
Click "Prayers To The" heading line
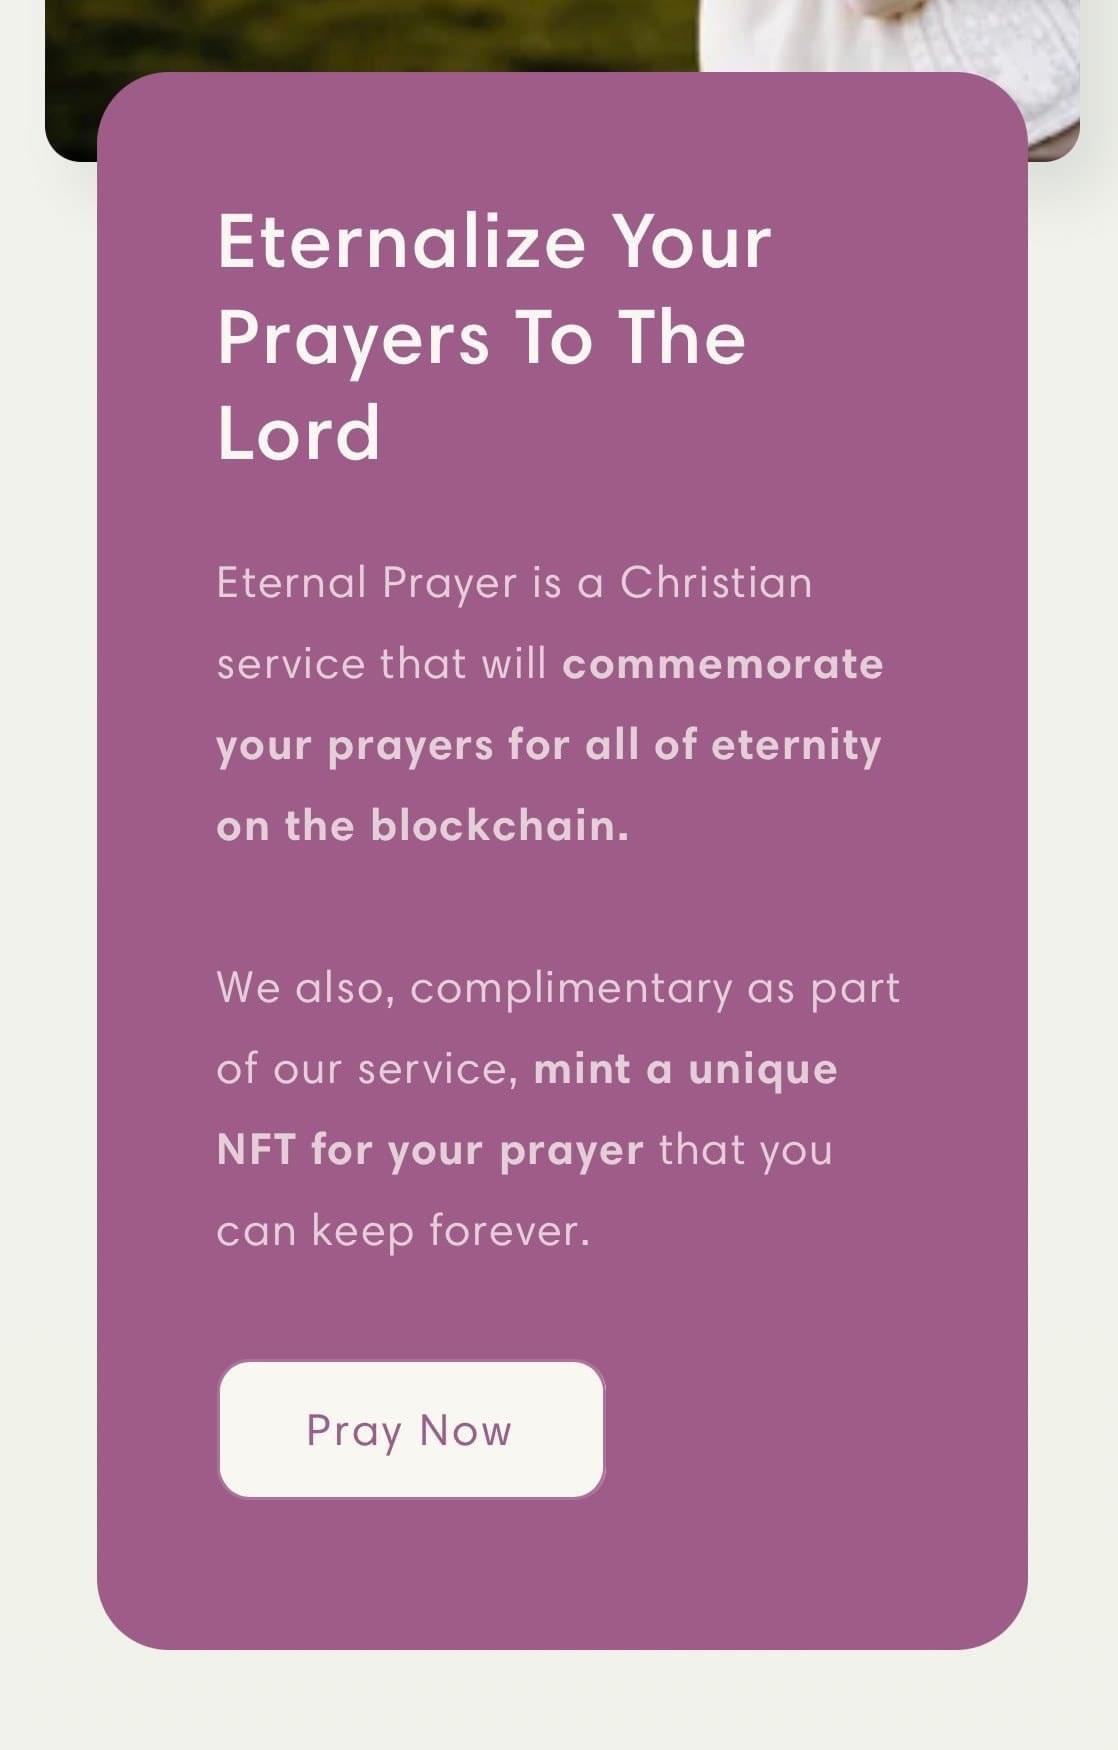point(481,338)
